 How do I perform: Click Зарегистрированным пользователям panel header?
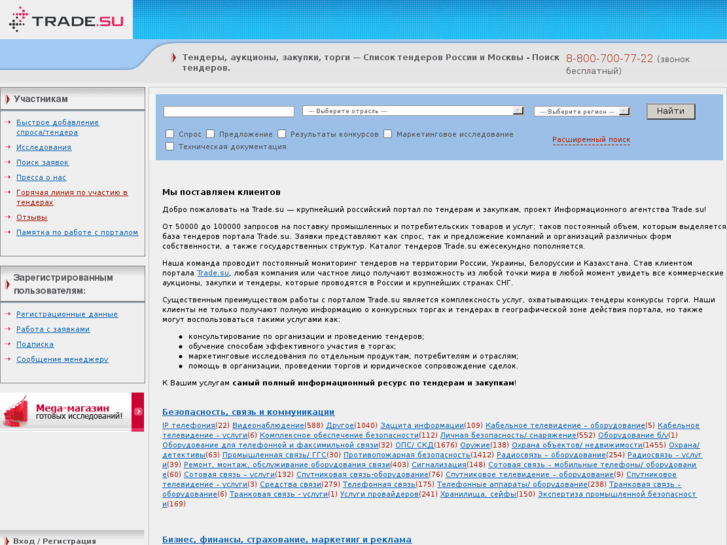pos(73,284)
